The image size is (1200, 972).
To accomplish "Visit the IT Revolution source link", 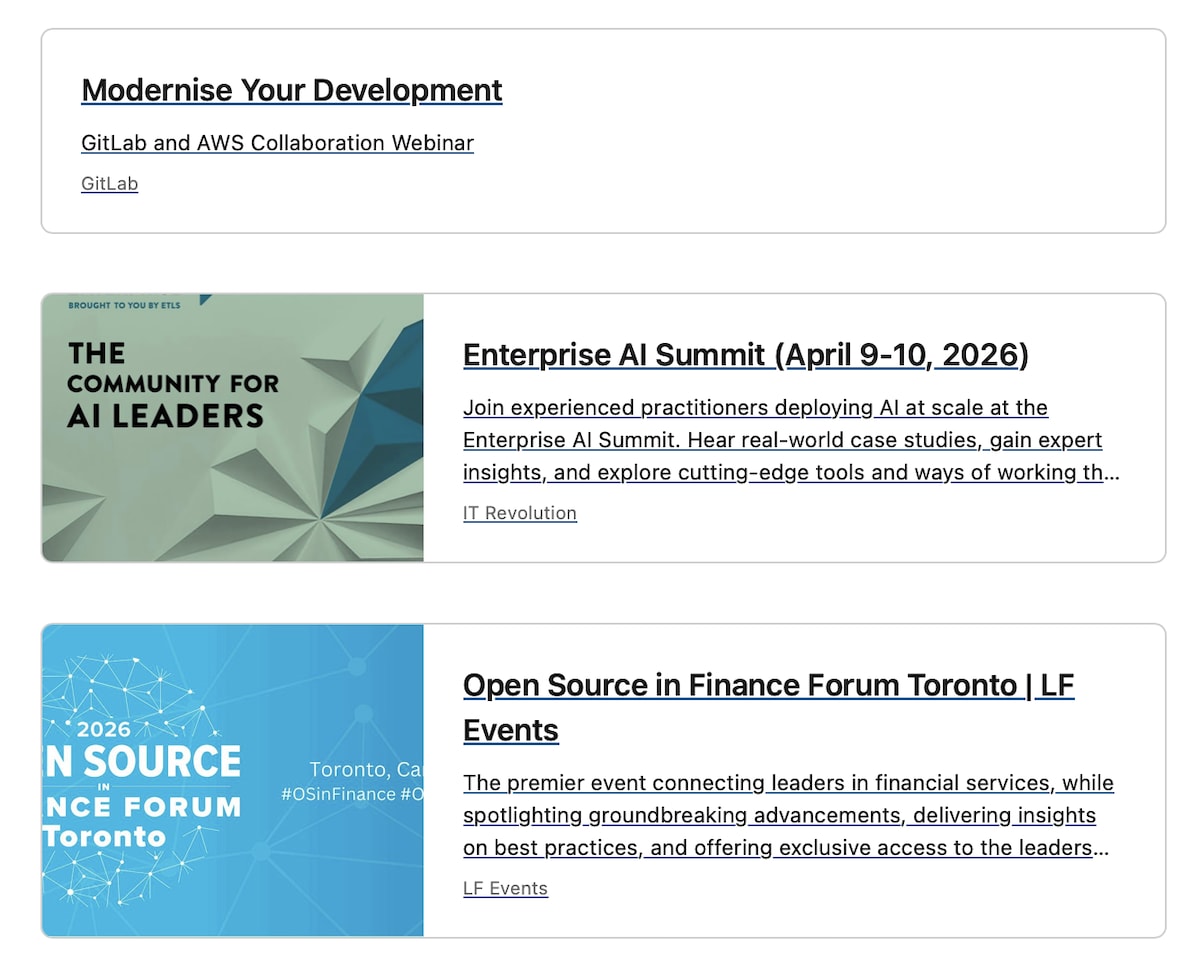I will 520,513.
